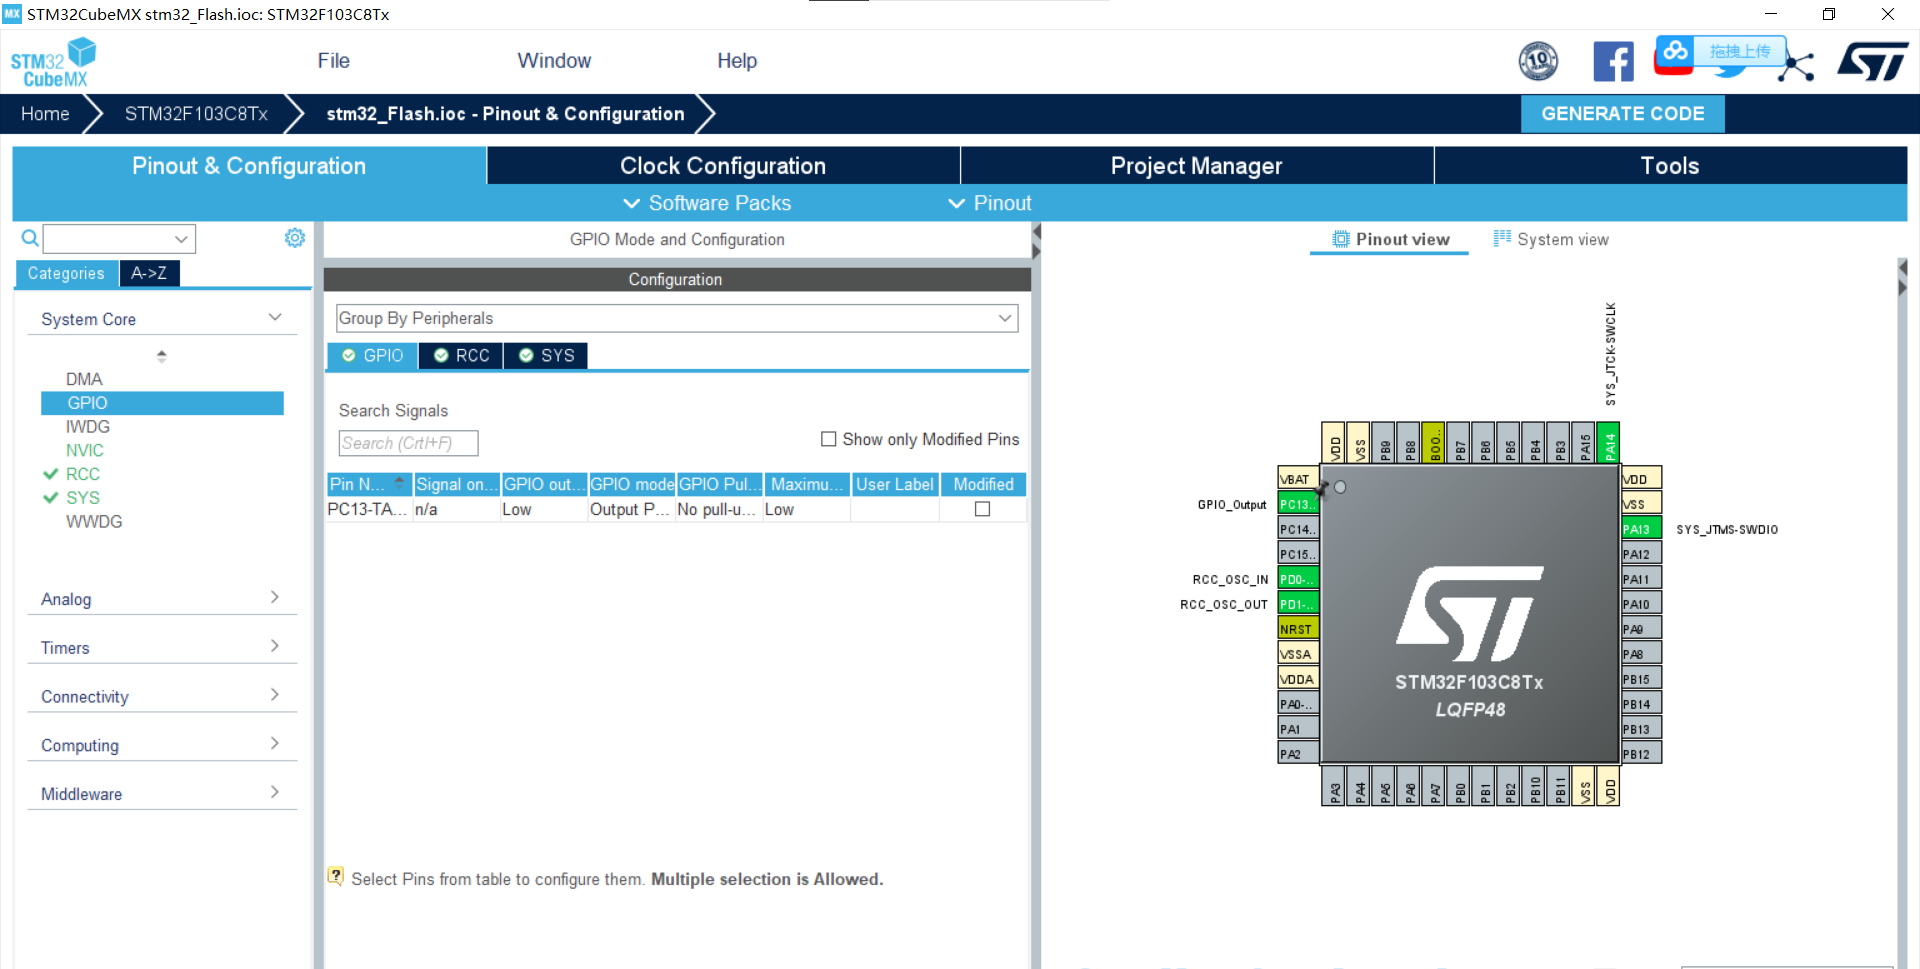Select pin PC14 on the chip
The width and height of the screenshot is (1920, 969).
[1298, 529]
